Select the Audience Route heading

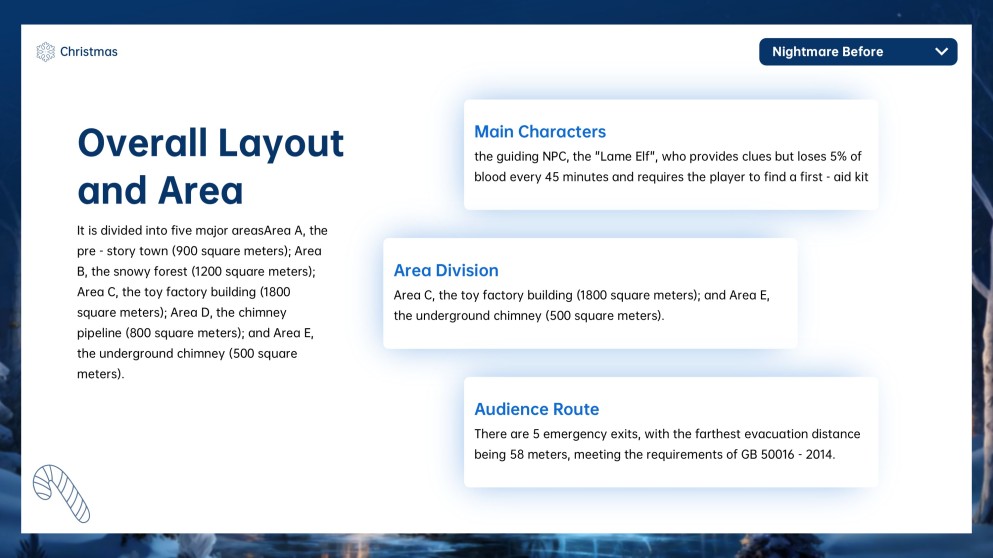(x=536, y=409)
